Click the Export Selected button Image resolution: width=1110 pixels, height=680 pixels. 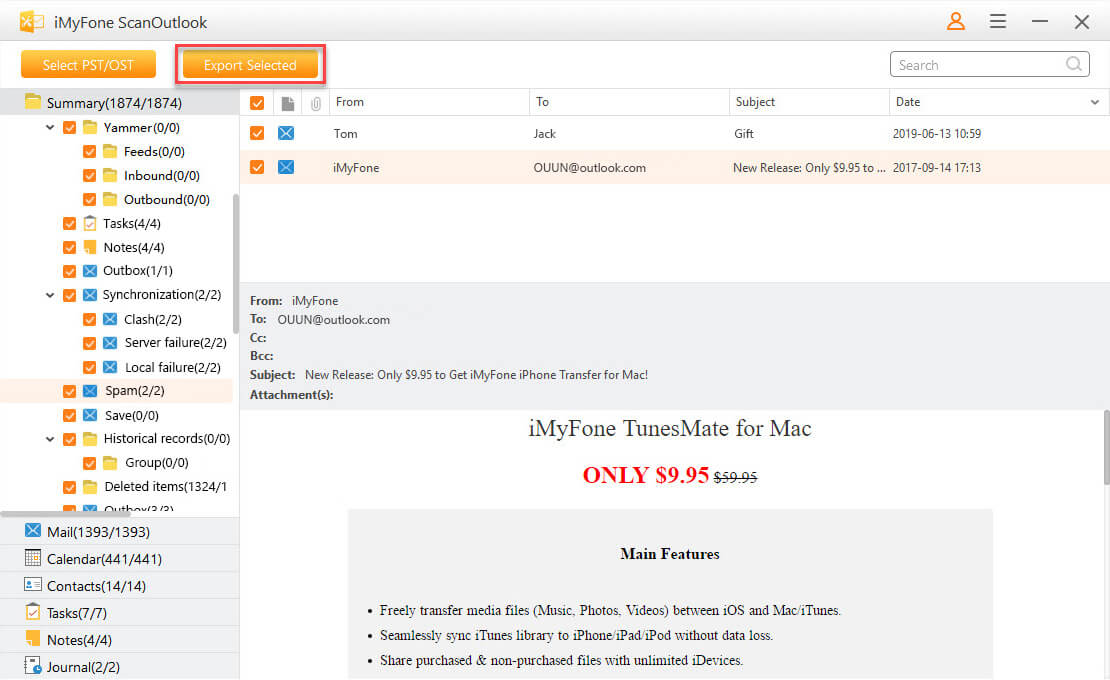(x=250, y=65)
